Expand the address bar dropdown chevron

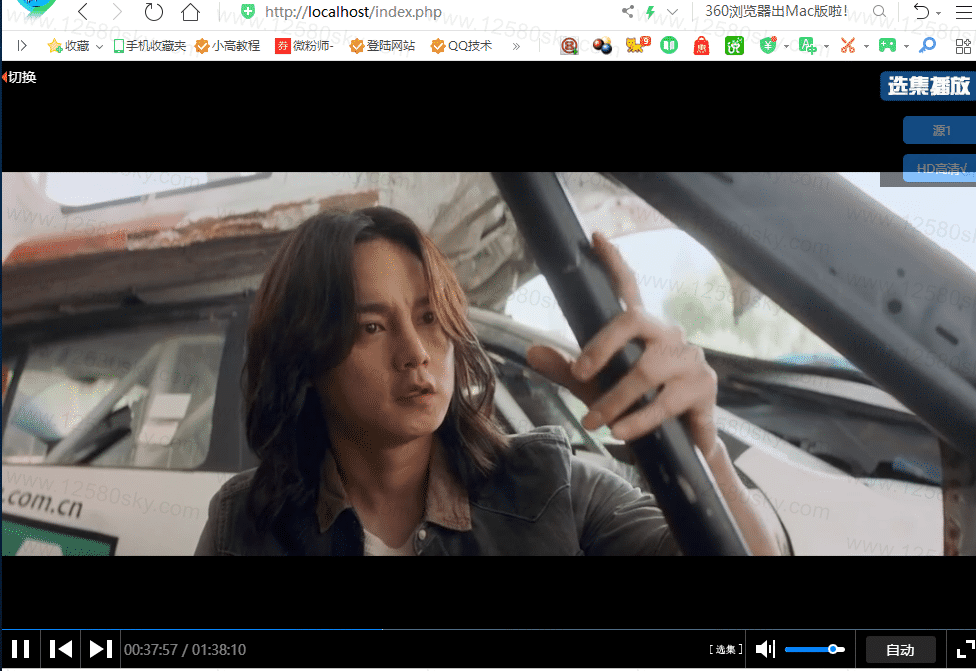(x=672, y=12)
